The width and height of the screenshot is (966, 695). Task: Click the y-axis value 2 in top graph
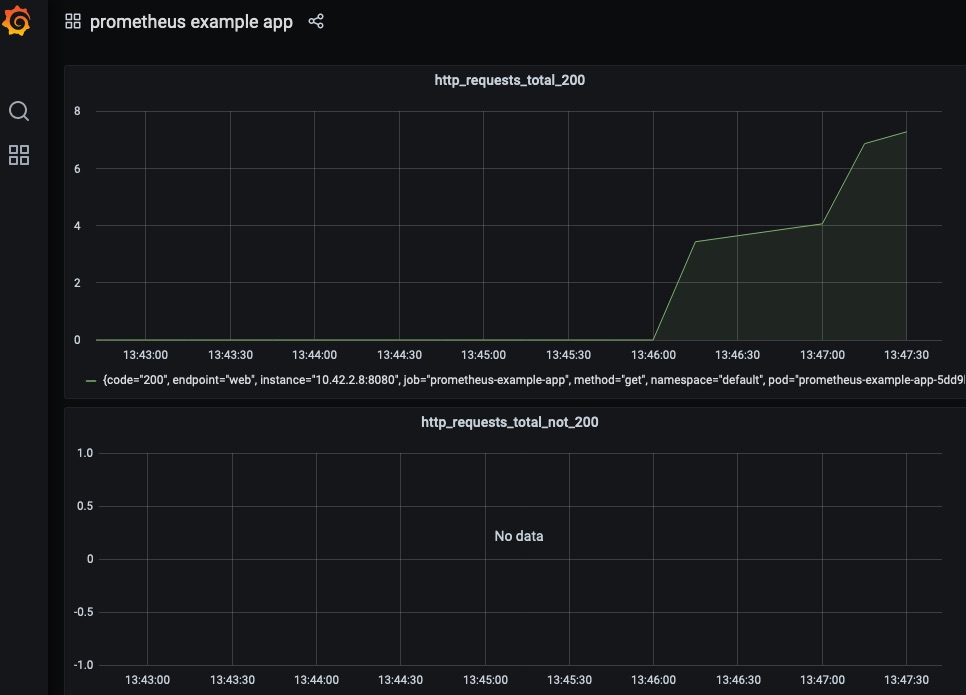tap(77, 283)
